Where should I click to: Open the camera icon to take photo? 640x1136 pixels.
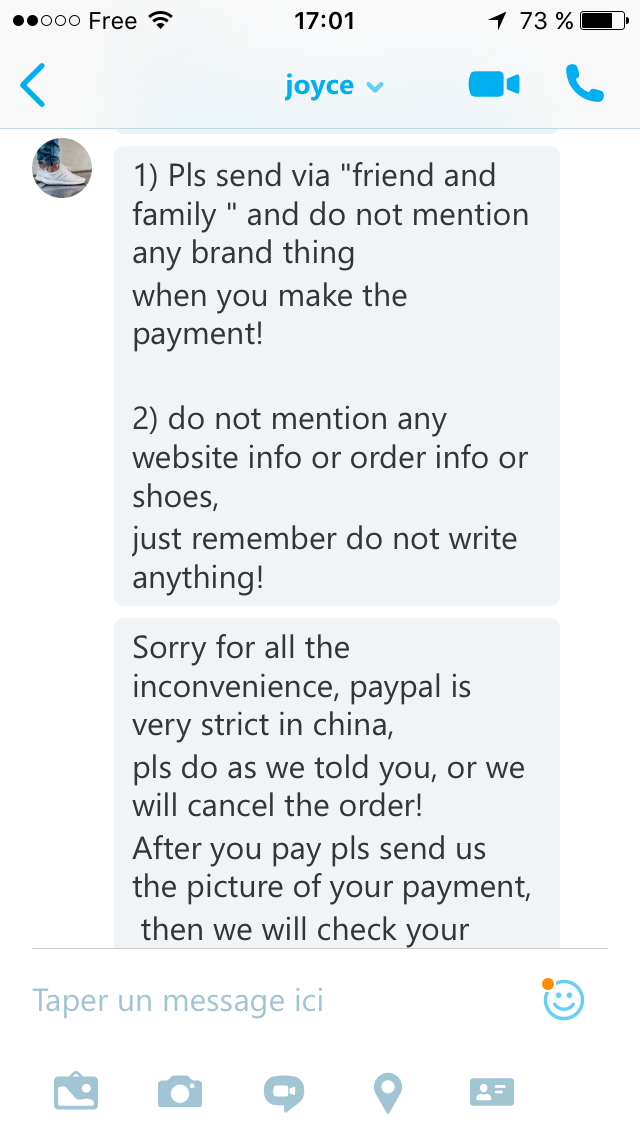click(180, 1093)
